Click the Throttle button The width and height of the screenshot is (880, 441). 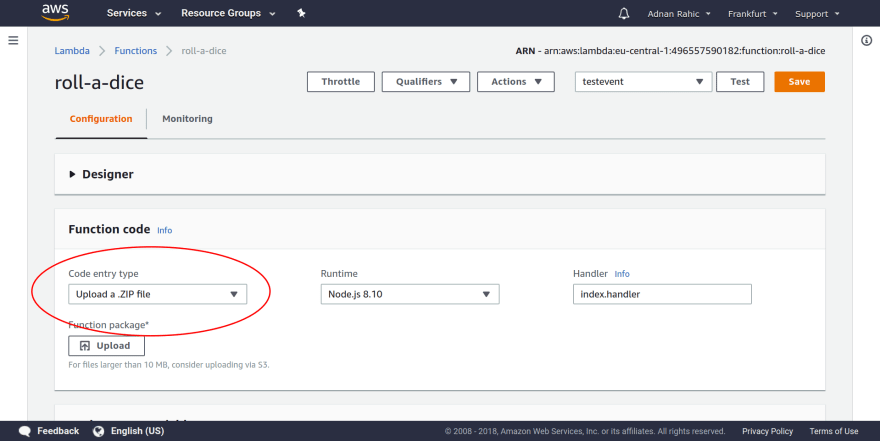pos(341,81)
